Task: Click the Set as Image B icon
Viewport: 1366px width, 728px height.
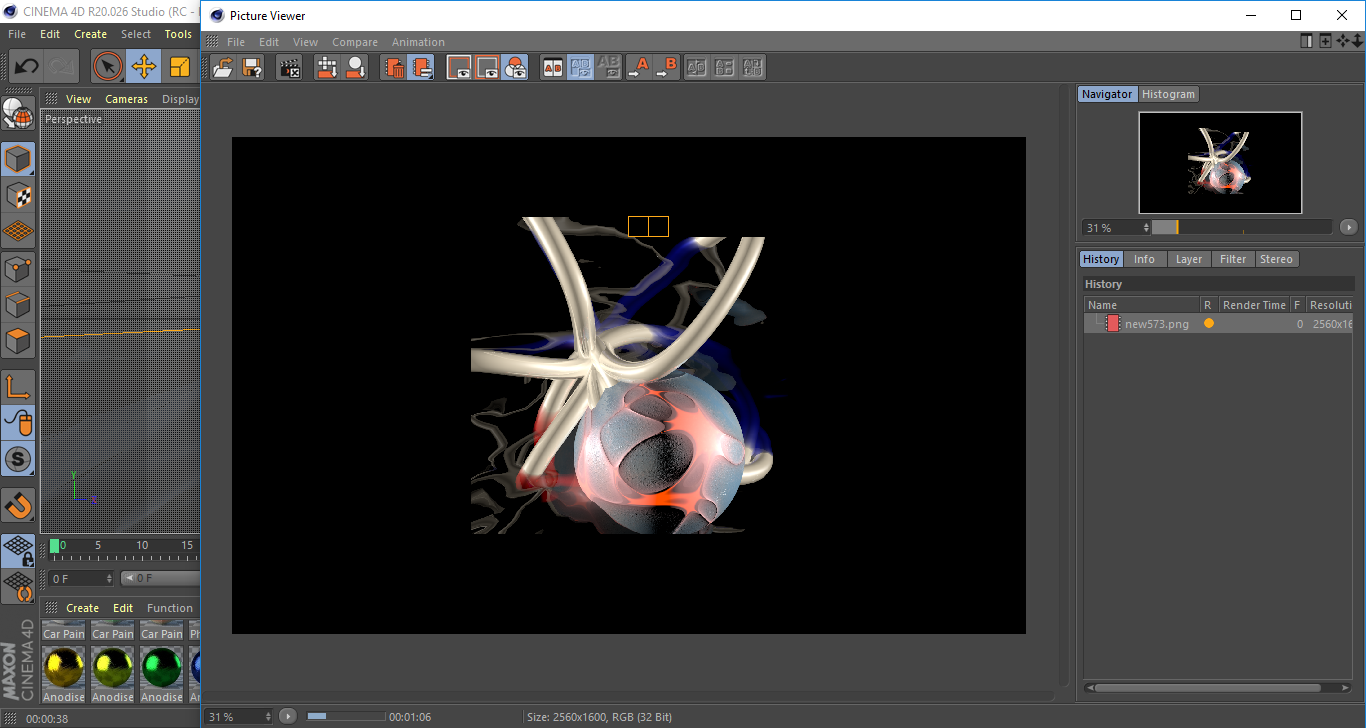Action: [x=666, y=67]
